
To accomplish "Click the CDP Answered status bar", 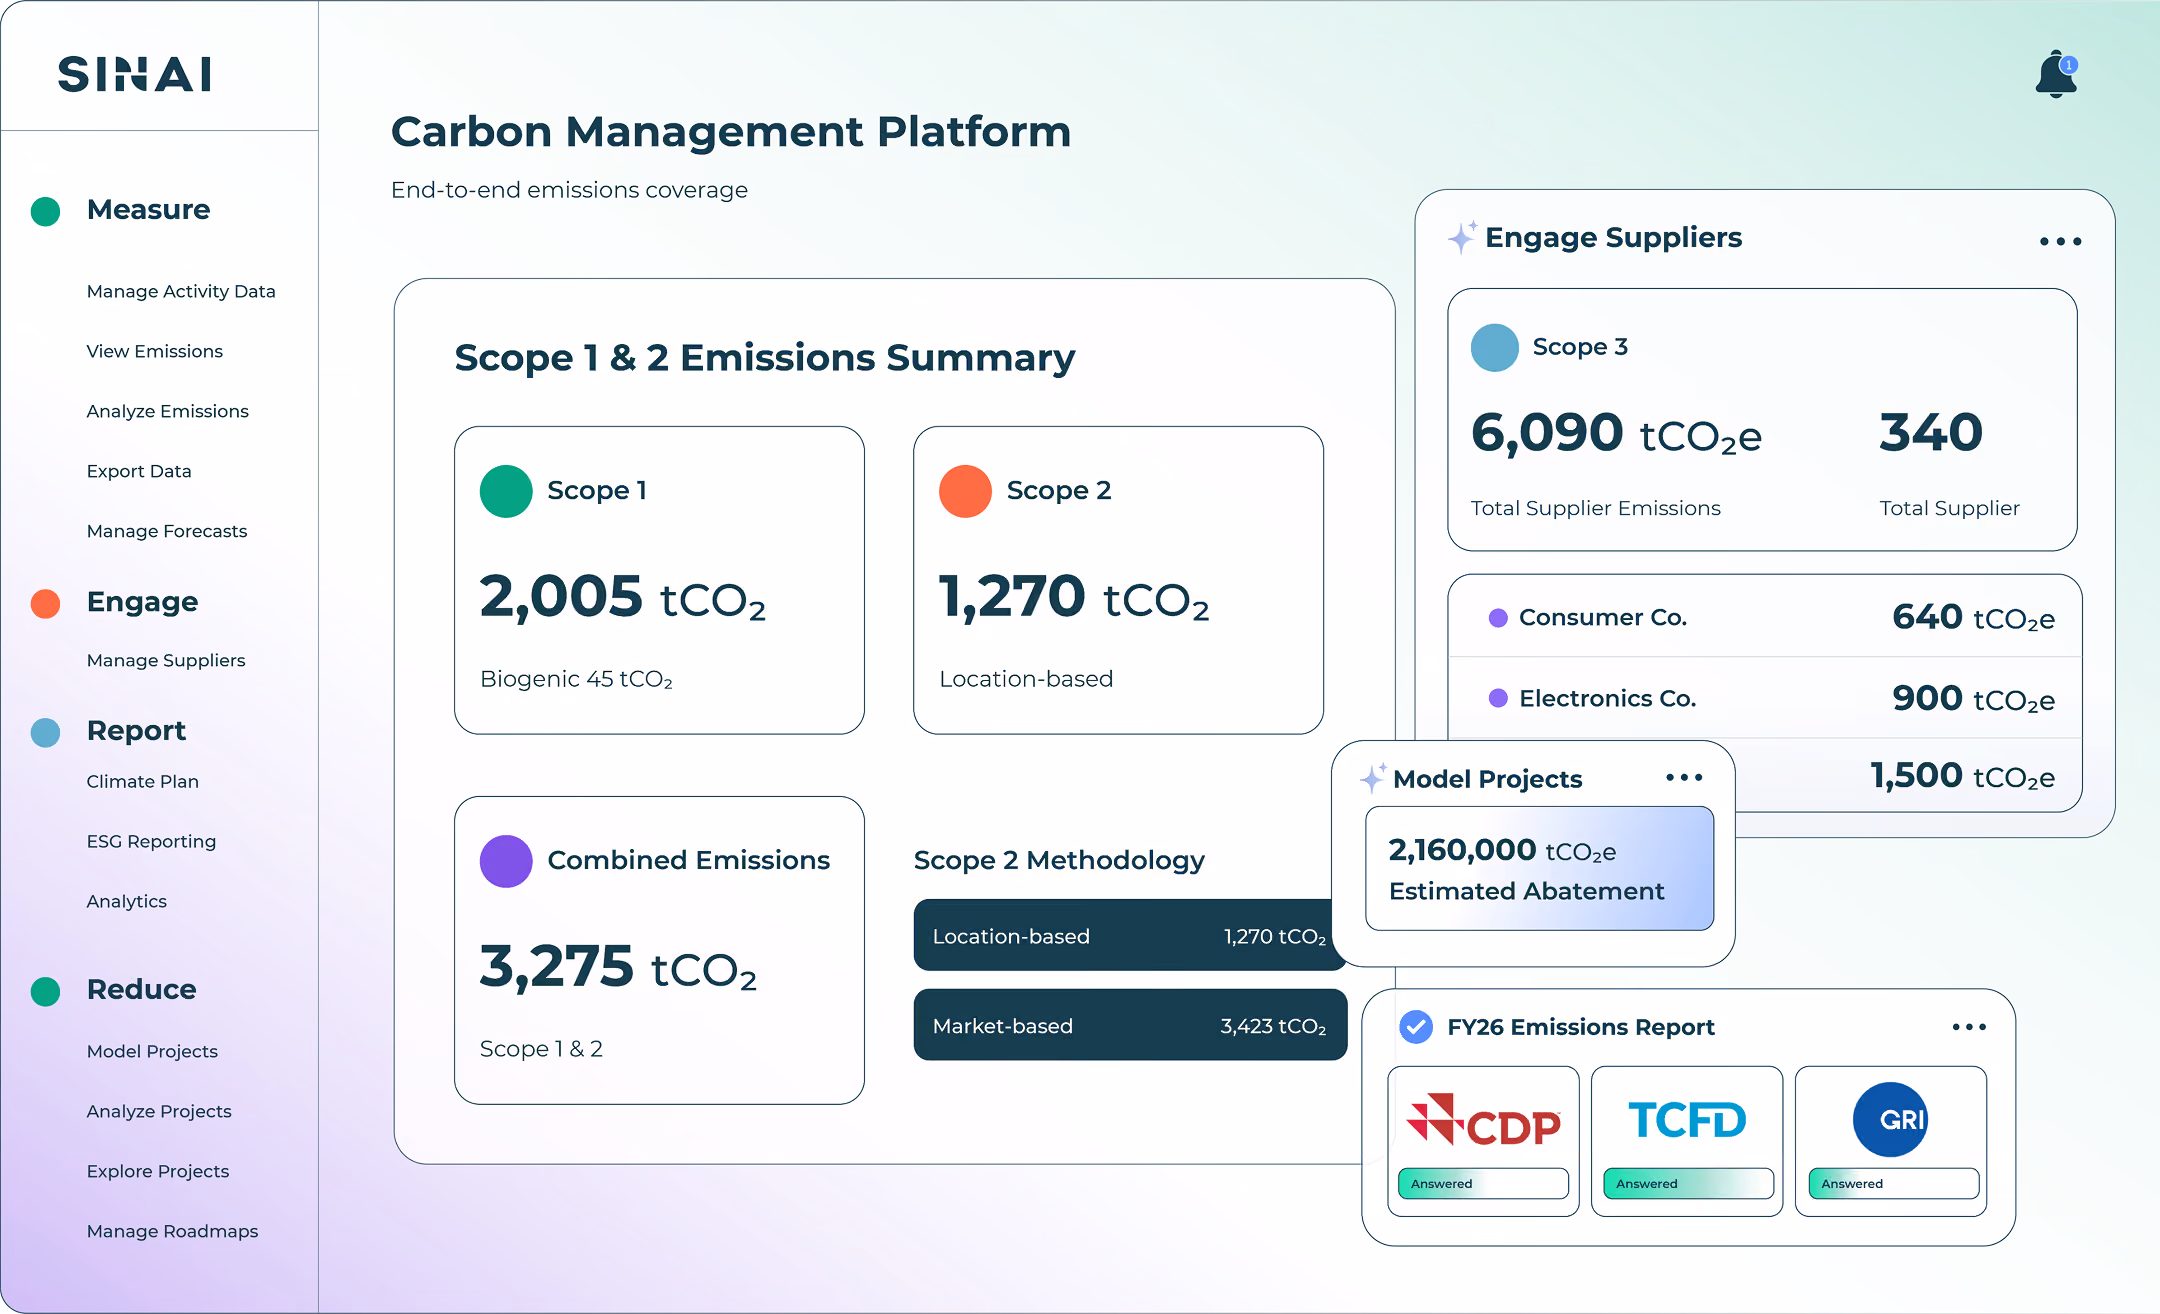I will pyautogui.click(x=1483, y=1183).
